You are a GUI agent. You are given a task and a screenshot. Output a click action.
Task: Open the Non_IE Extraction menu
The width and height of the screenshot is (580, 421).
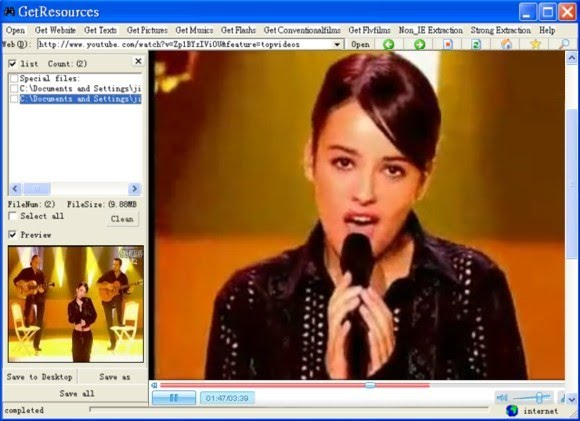[431, 30]
